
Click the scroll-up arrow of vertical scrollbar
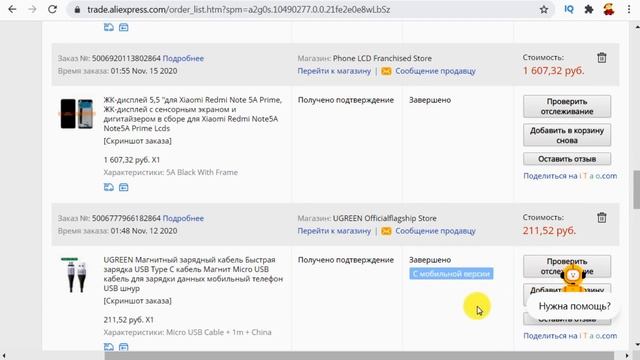click(636, 27)
